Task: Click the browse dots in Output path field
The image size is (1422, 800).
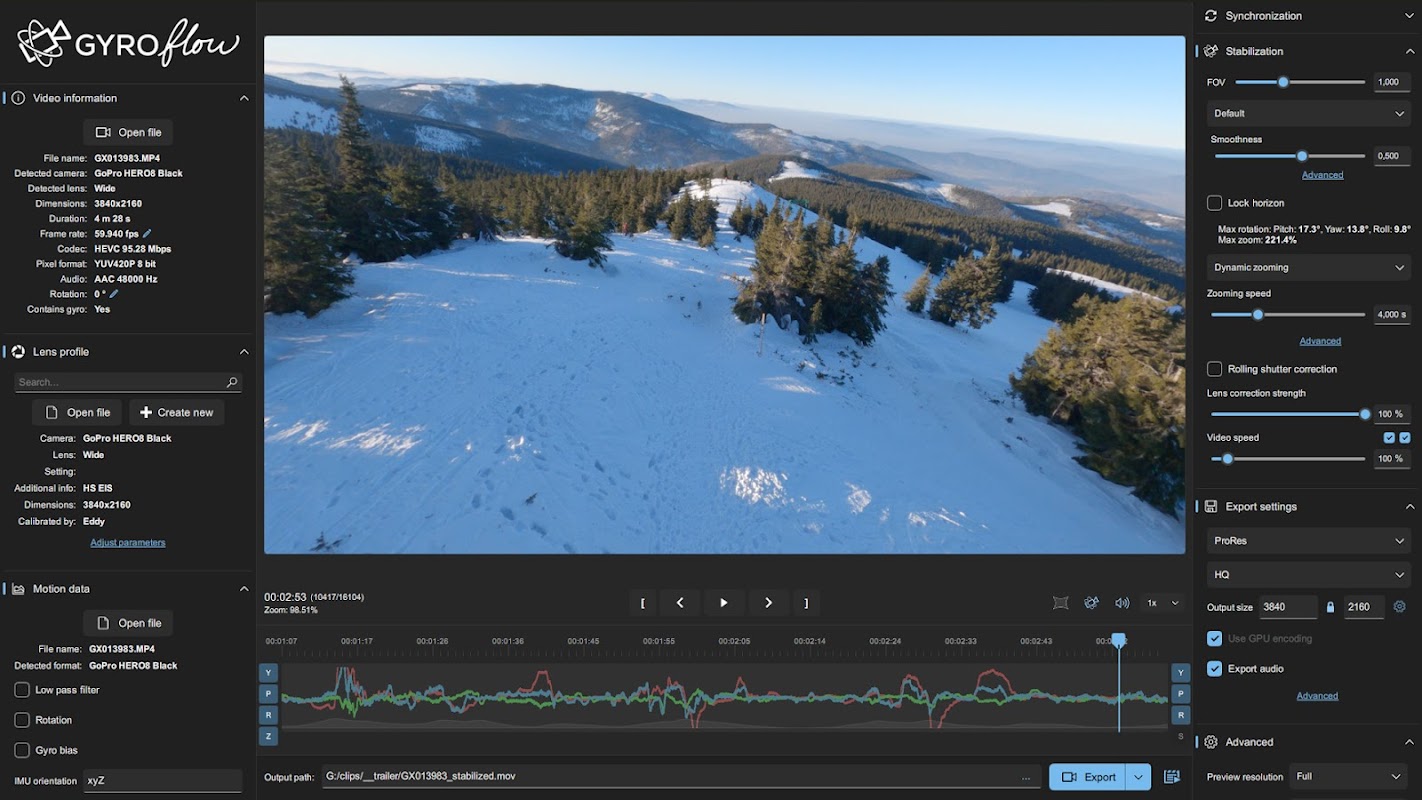Action: [1026, 777]
